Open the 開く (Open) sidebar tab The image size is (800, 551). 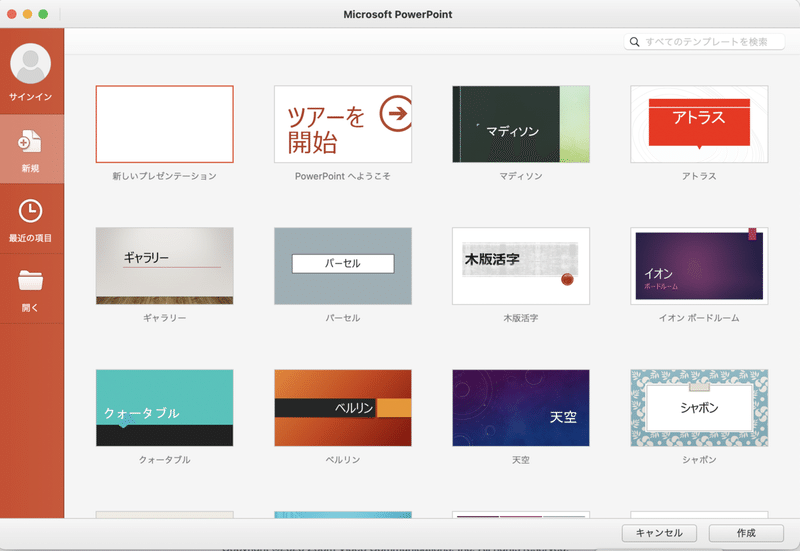32,289
